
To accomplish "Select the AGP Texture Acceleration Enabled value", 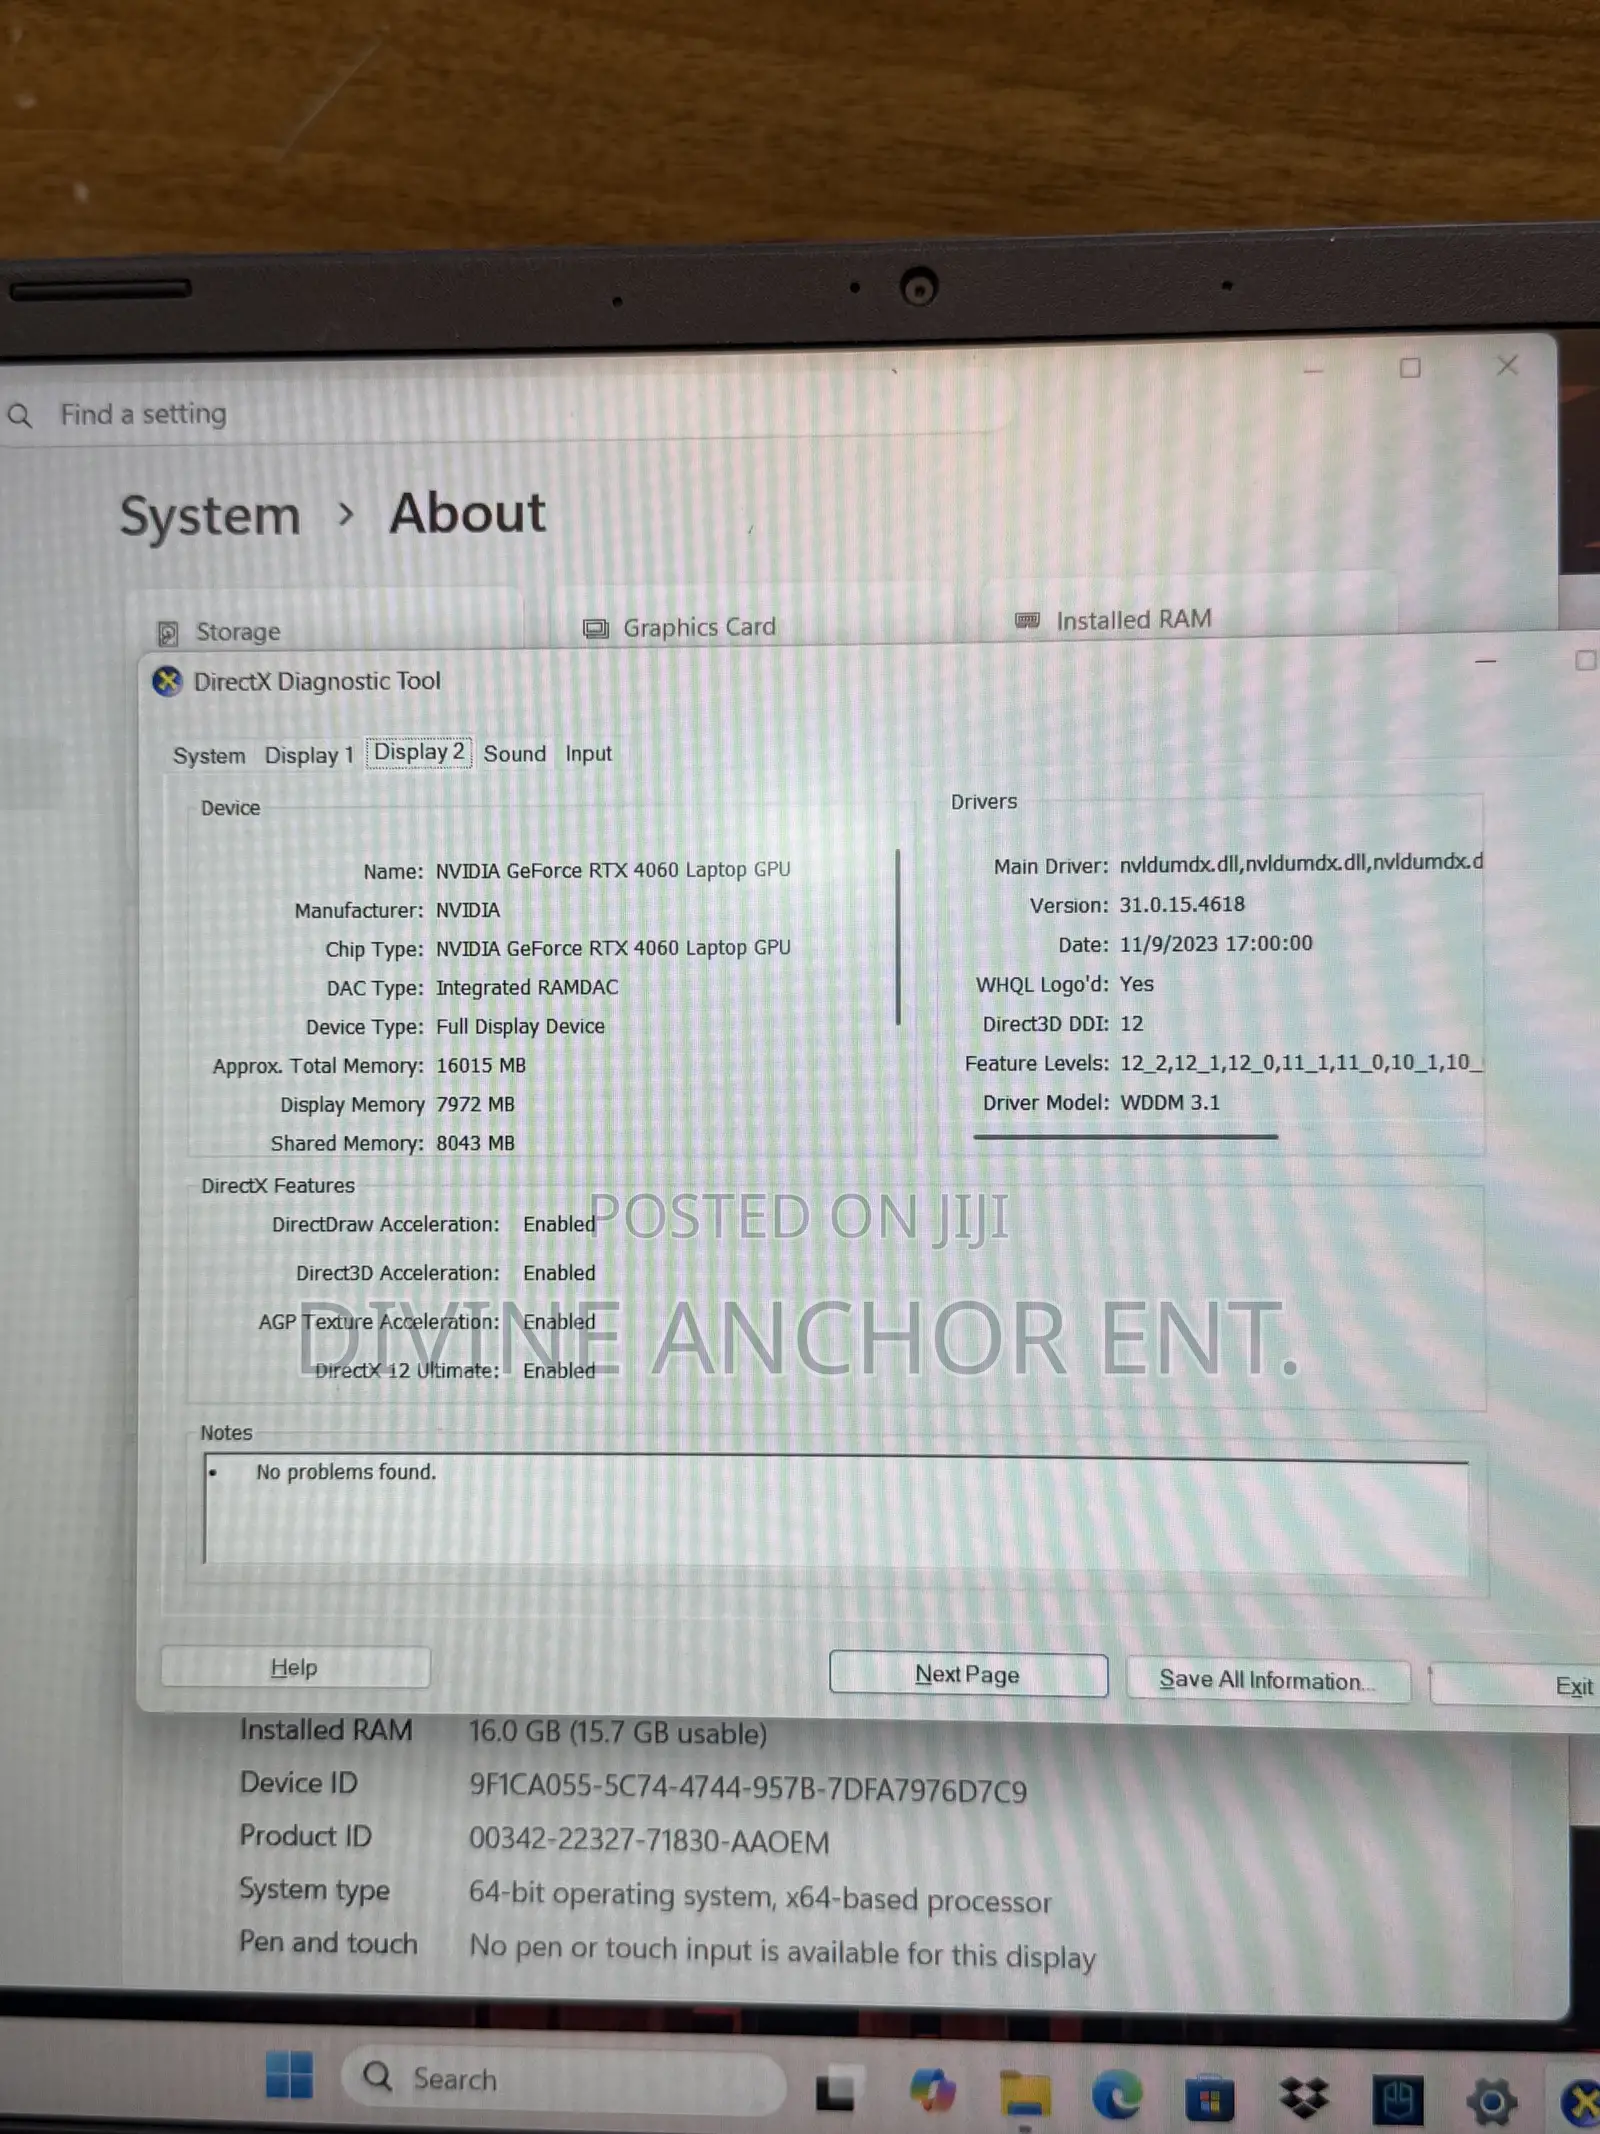I will click(x=559, y=1322).
